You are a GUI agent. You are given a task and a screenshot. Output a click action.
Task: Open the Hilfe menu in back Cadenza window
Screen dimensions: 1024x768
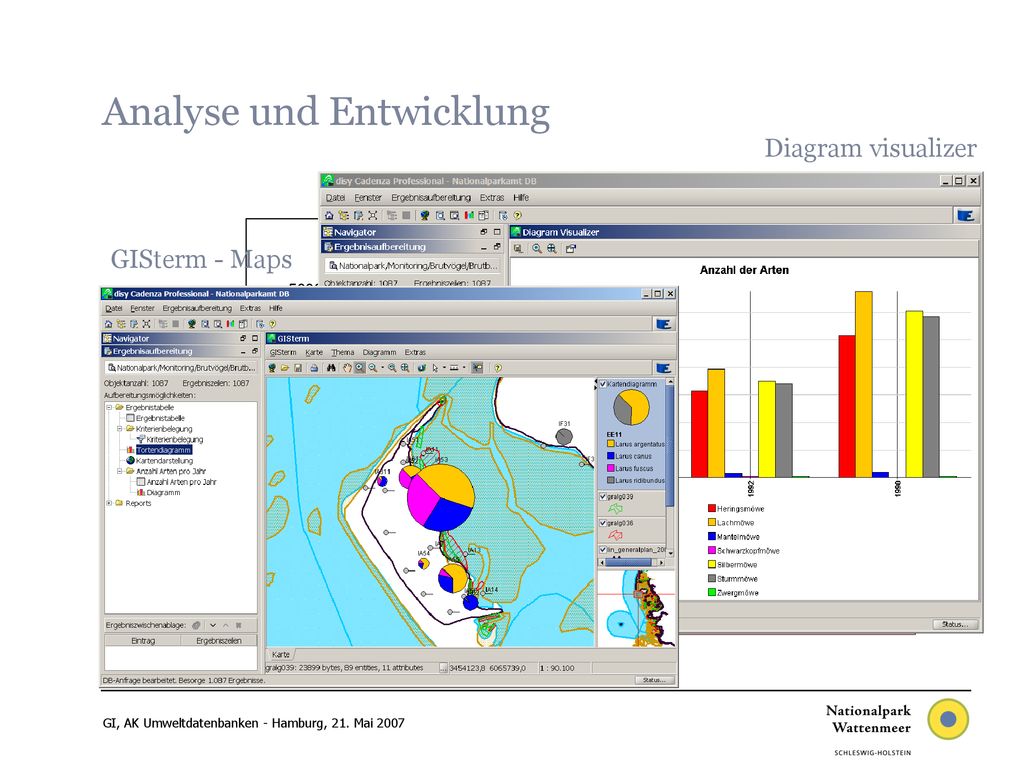(521, 198)
